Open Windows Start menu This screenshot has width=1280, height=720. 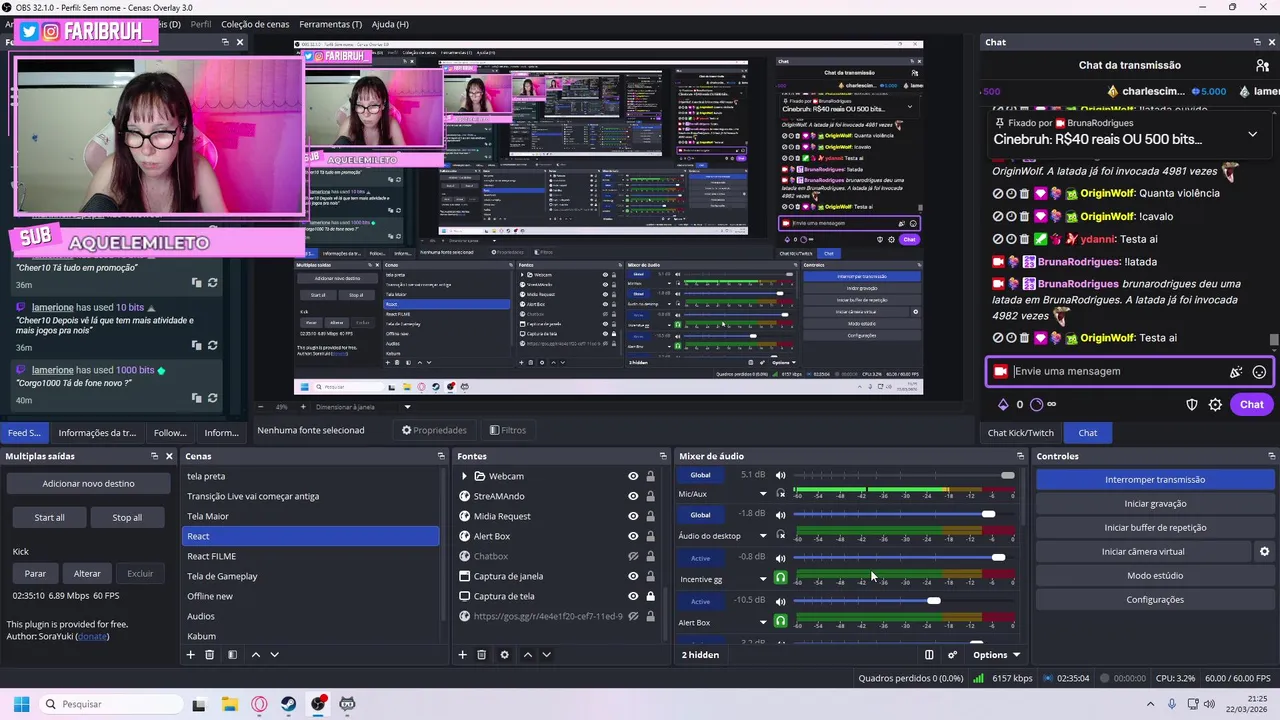click(21, 704)
